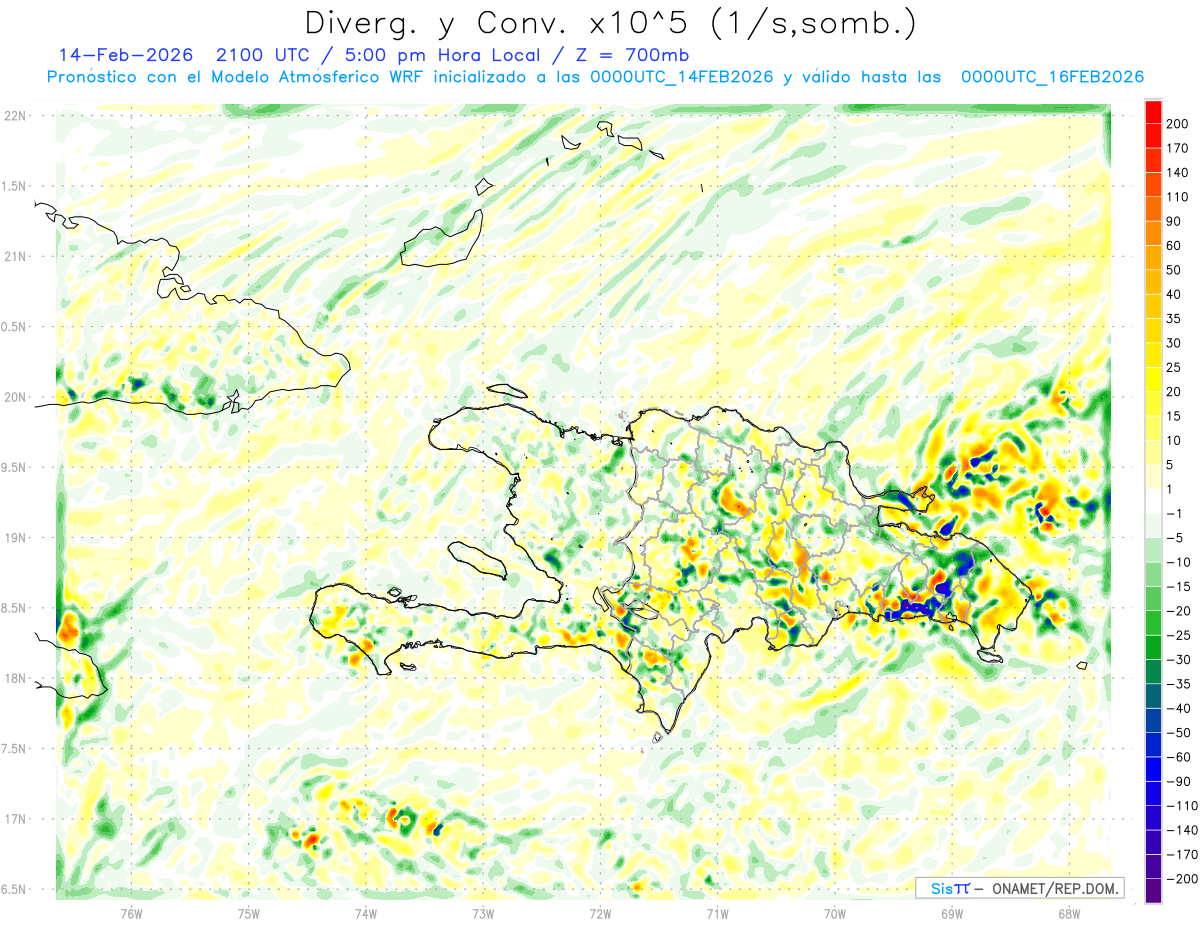The width and height of the screenshot is (1200, 927).
Task: Click the dark purple swatch below -200
Action: [x=1153, y=891]
